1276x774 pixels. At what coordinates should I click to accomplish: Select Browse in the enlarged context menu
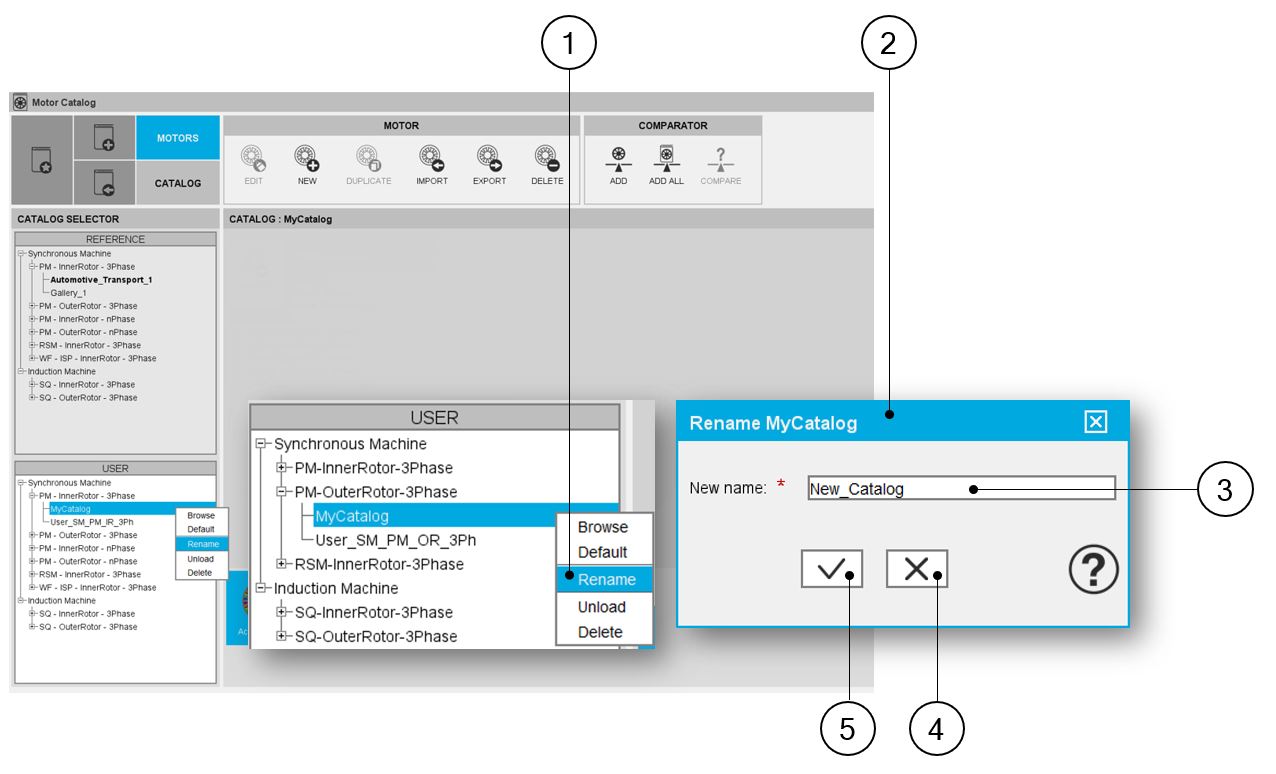(x=603, y=527)
